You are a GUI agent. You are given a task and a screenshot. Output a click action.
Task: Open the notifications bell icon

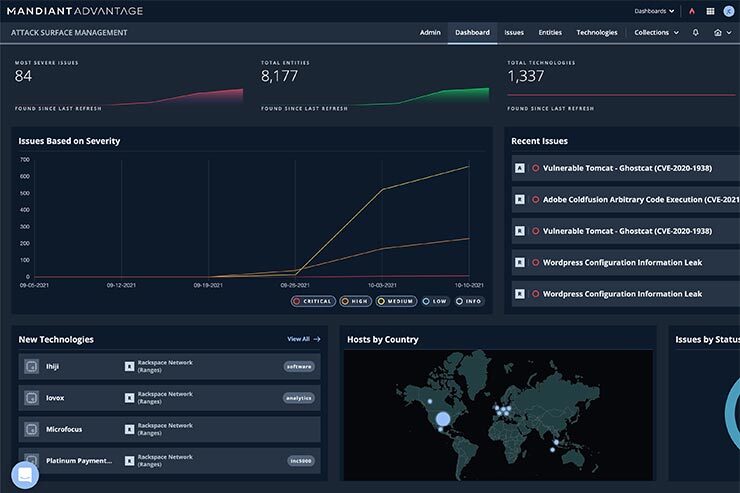click(x=696, y=32)
